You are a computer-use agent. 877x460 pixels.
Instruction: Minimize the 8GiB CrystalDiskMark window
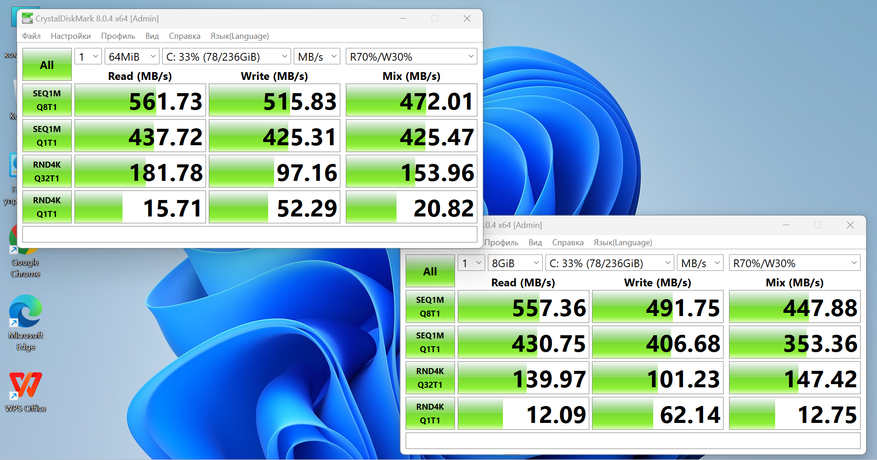(786, 225)
